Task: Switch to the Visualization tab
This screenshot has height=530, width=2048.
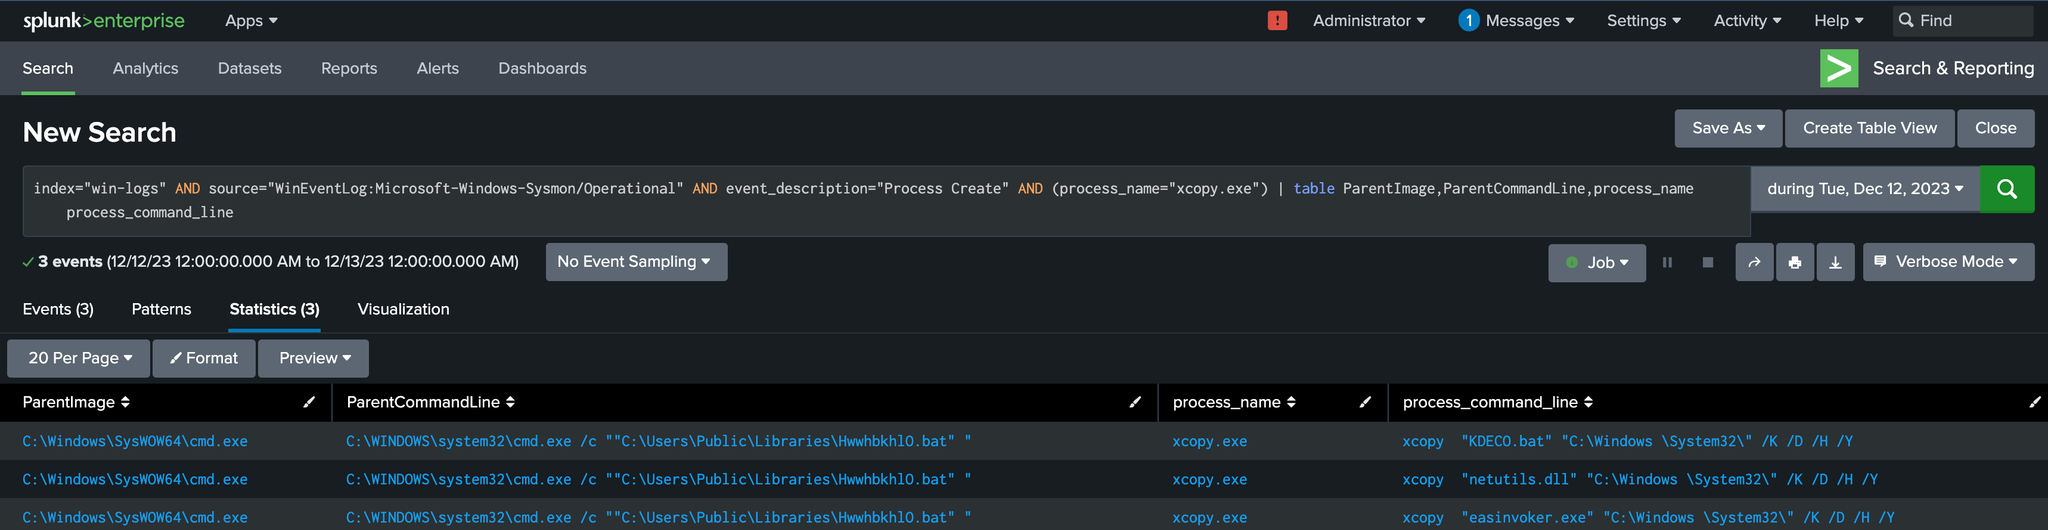Action: [x=404, y=309]
